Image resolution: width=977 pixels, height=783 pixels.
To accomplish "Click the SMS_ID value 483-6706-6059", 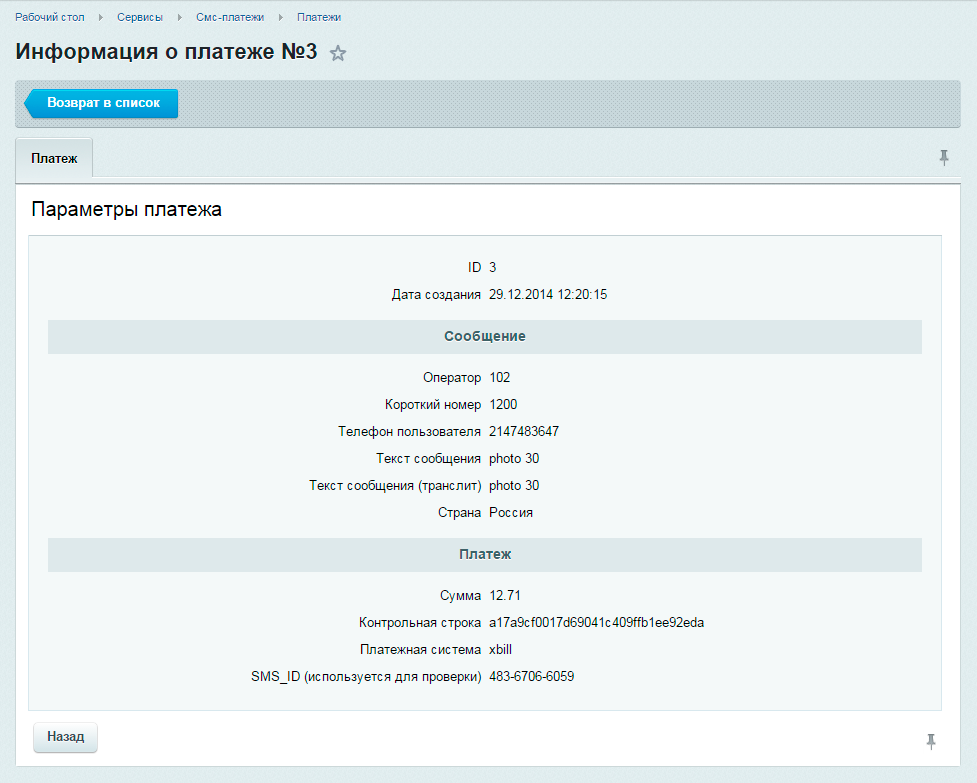I will click(x=531, y=676).
